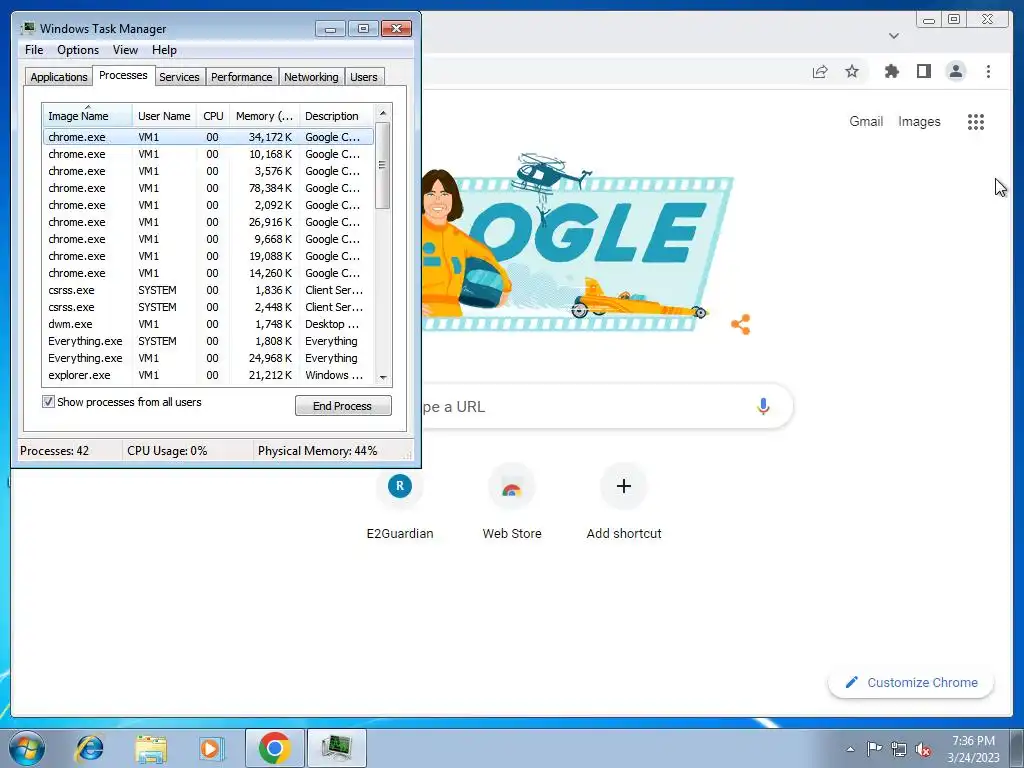Open E2Guardian shortcut tile
This screenshot has width=1024, height=768.
coord(400,502)
